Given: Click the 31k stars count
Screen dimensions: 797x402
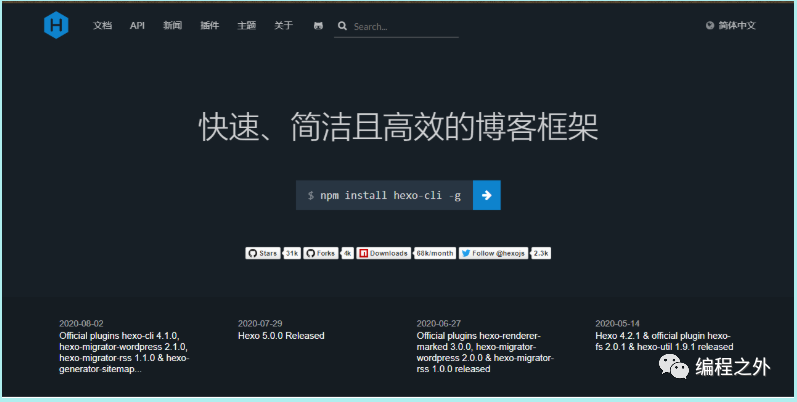Looking at the screenshot, I should click(x=292, y=253).
